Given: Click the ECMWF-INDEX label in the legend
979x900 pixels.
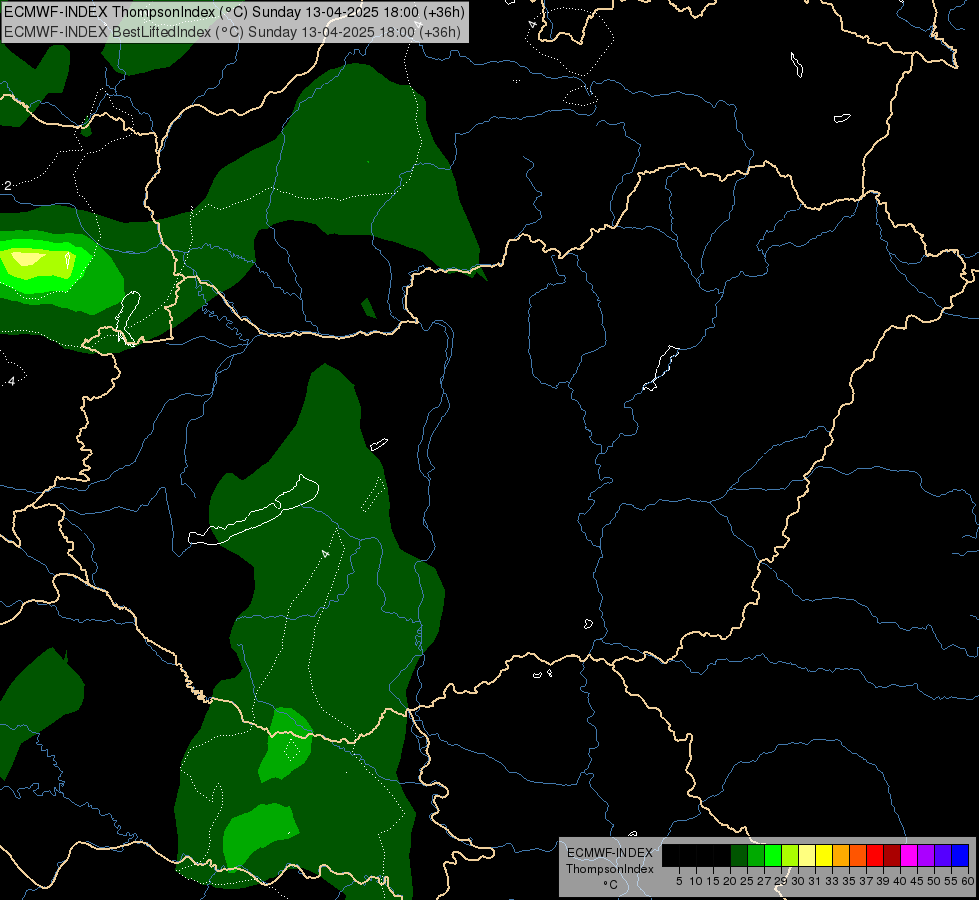Looking at the screenshot, I should coord(610,853).
